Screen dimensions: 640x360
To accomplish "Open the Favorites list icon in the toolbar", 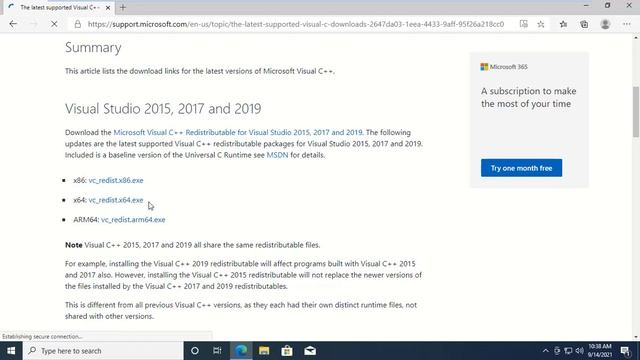I will tap(563, 24).
